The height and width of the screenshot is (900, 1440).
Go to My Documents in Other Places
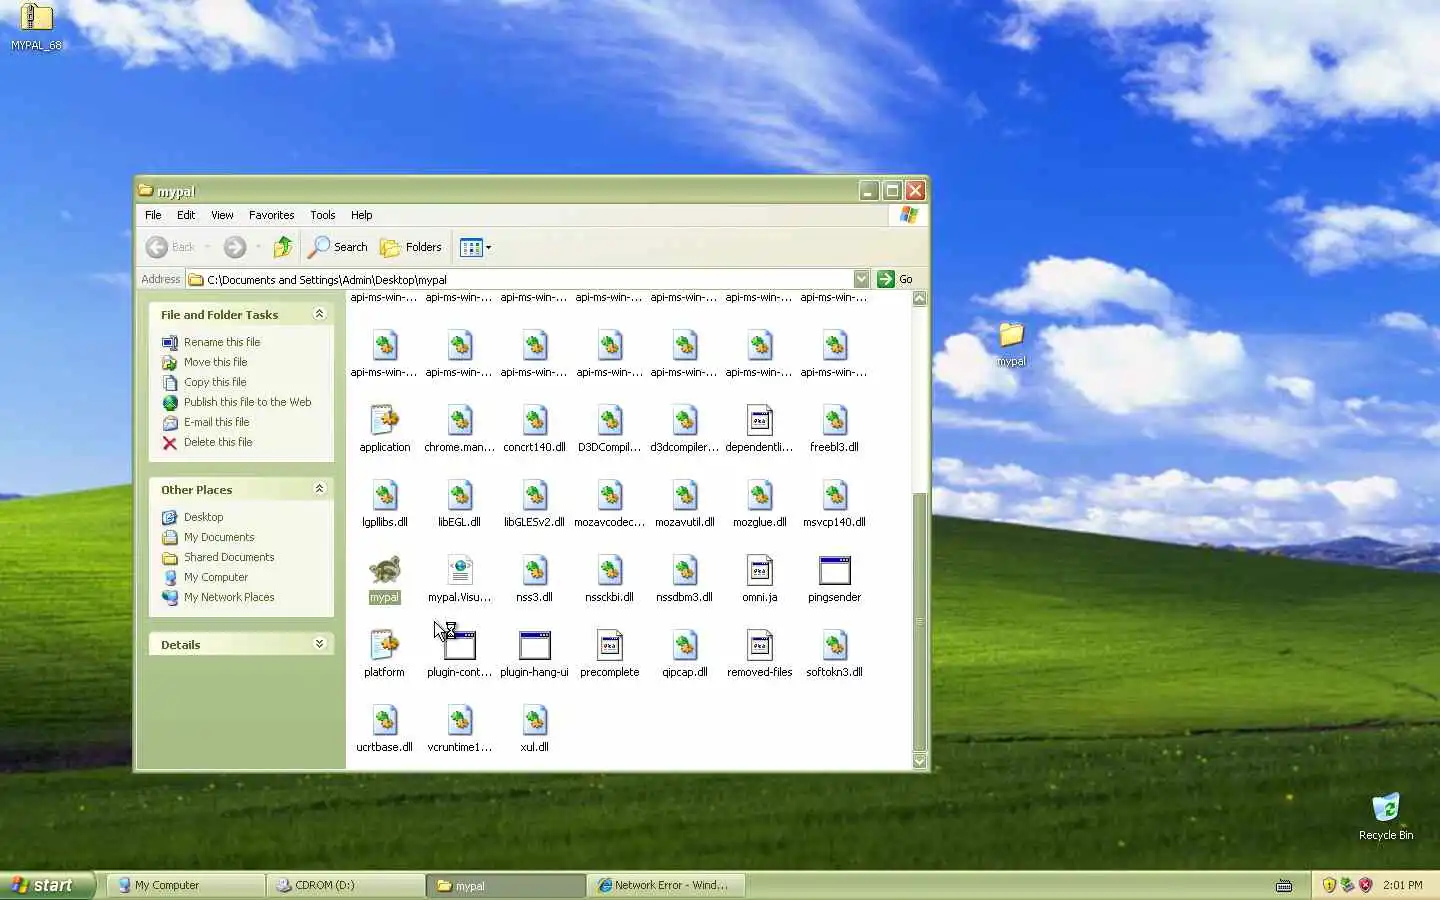point(218,537)
